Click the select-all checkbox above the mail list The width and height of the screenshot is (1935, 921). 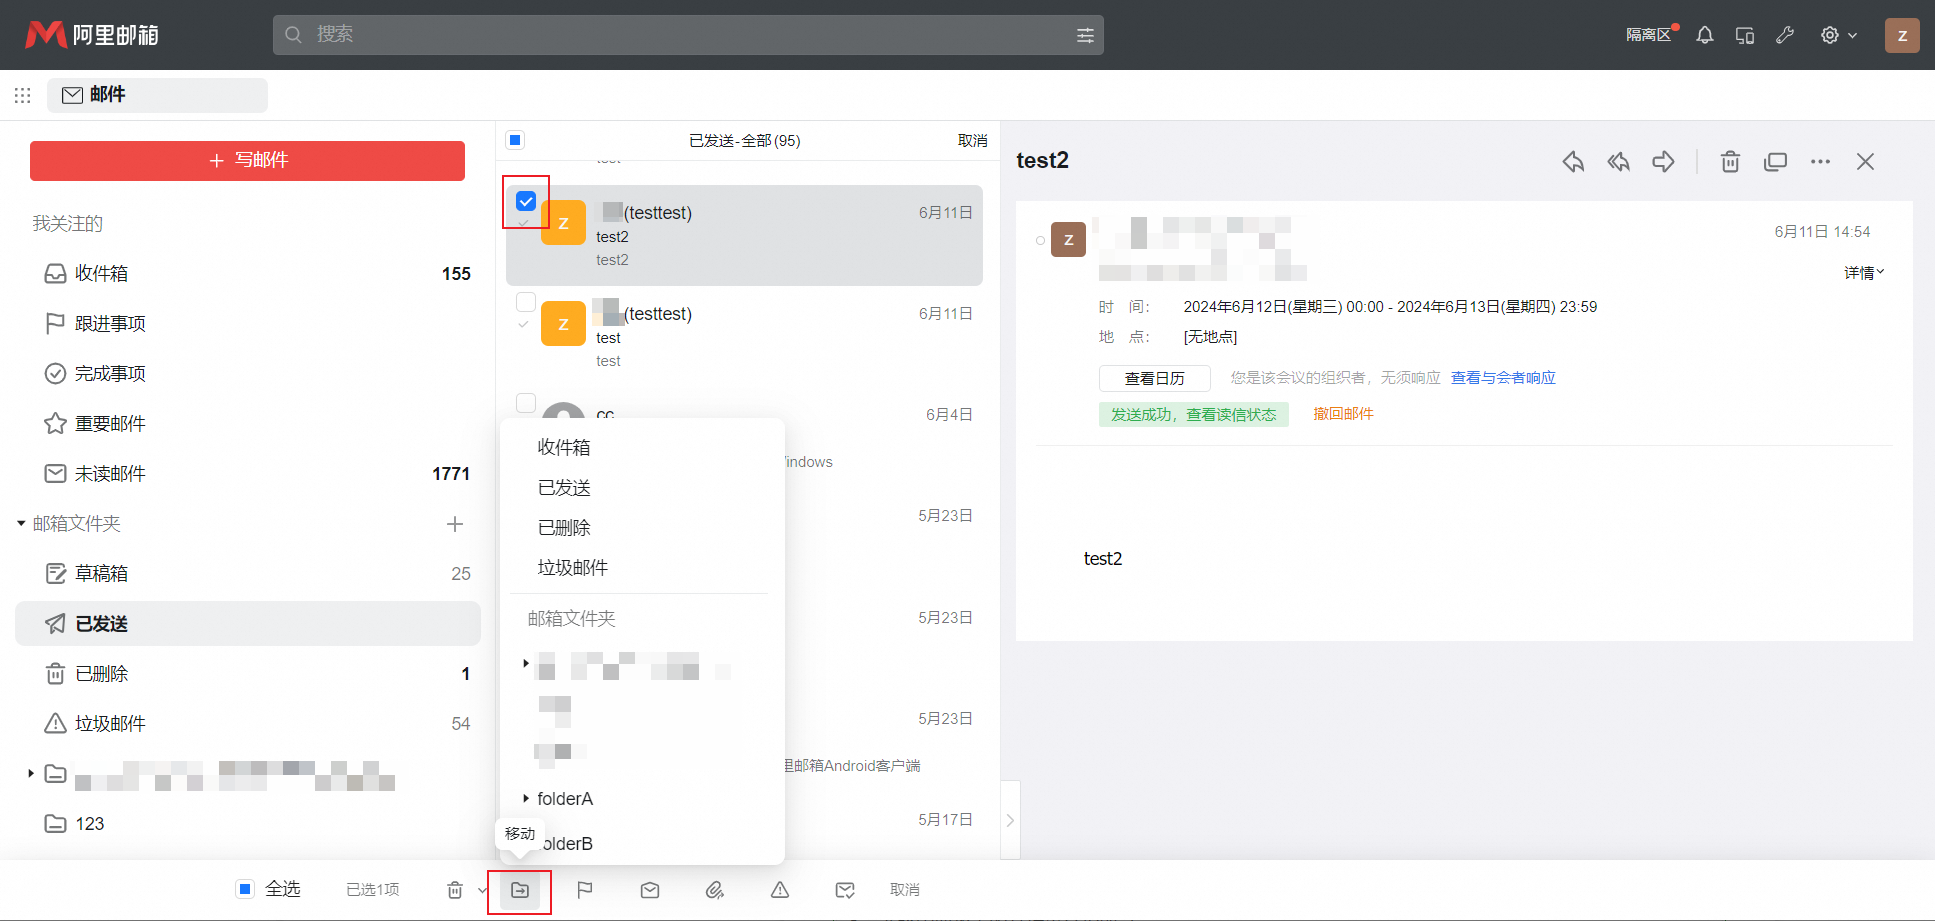[514, 140]
